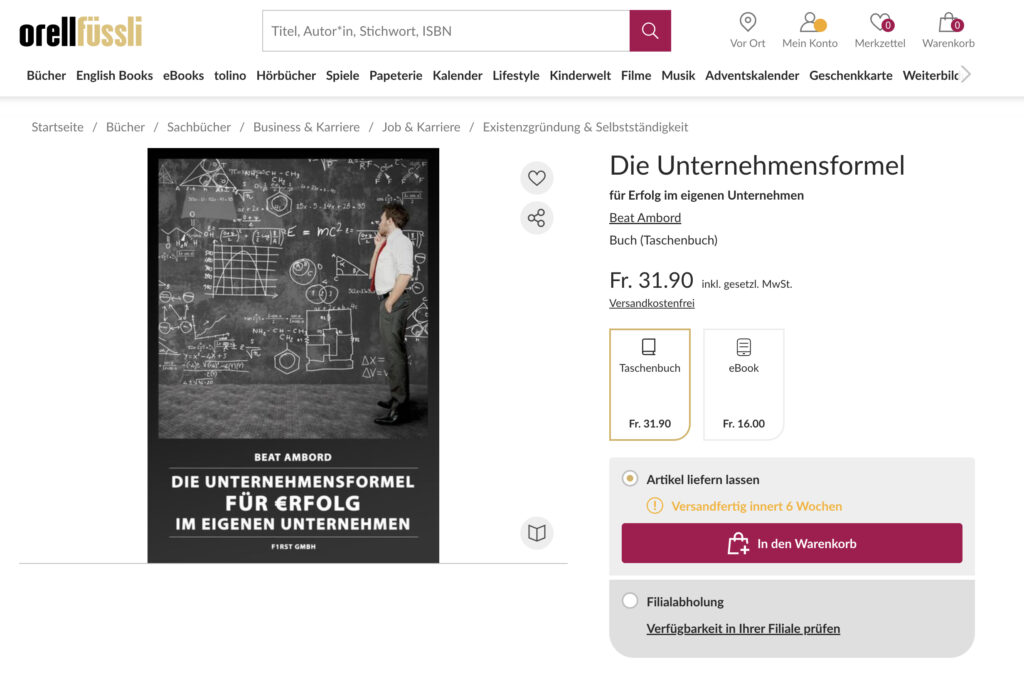The height and width of the screenshot is (687, 1024).
Task: Select the Filialabholung radio button
Action: coord(630,601)
